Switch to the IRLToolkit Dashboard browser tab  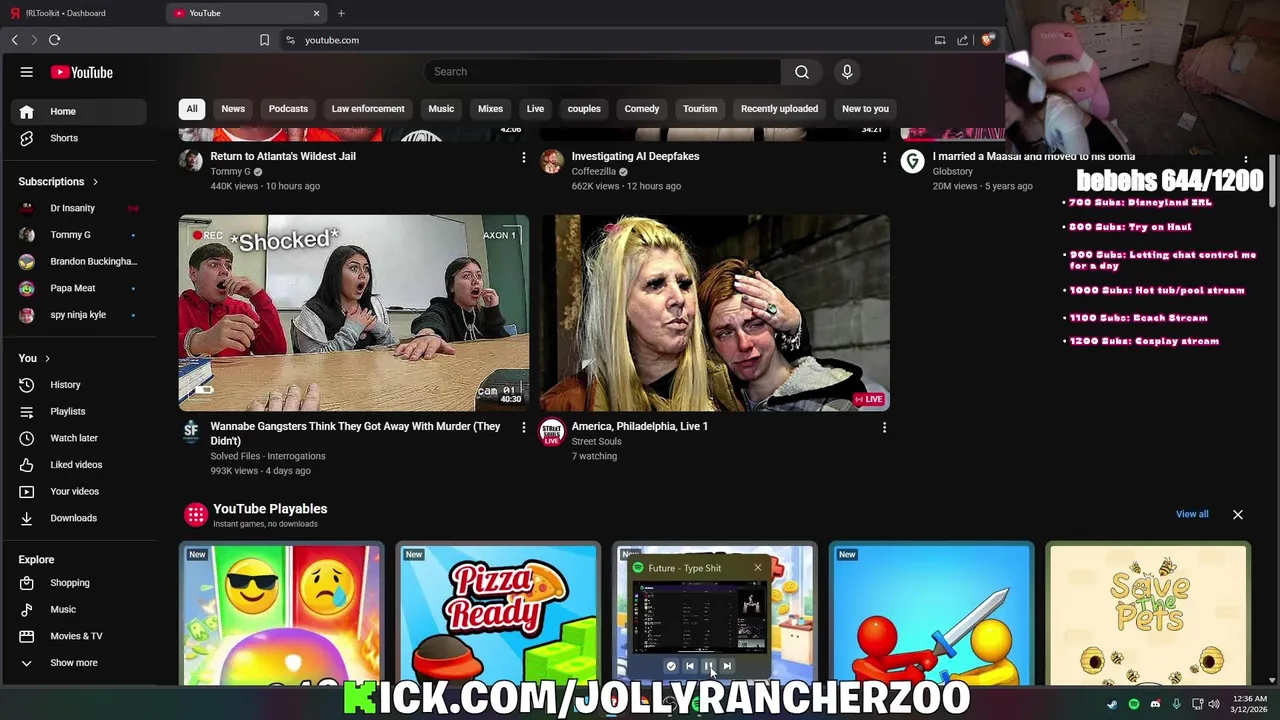(x=82, y=13)
